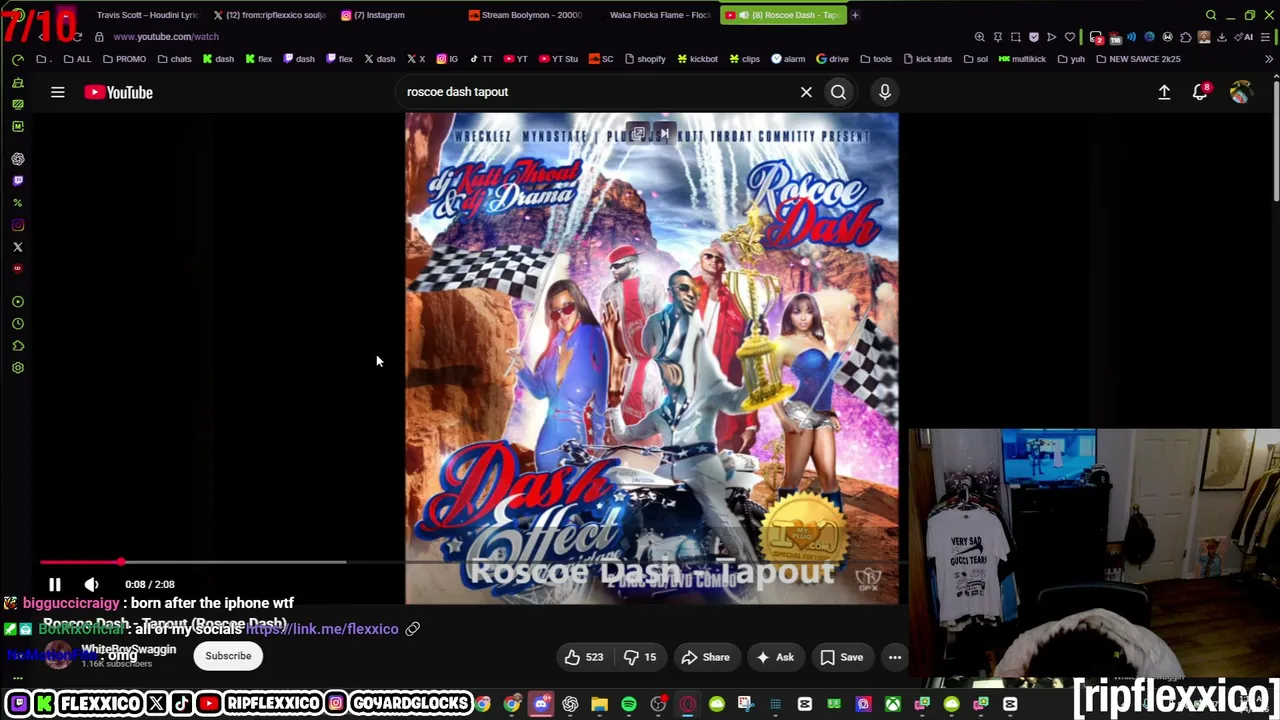Image resolution: width=1280 pixels, height=720 pixels.
Task: Open the Twitch sidebar panel icon
Action: pyautogui.click(x=18, y=181)
